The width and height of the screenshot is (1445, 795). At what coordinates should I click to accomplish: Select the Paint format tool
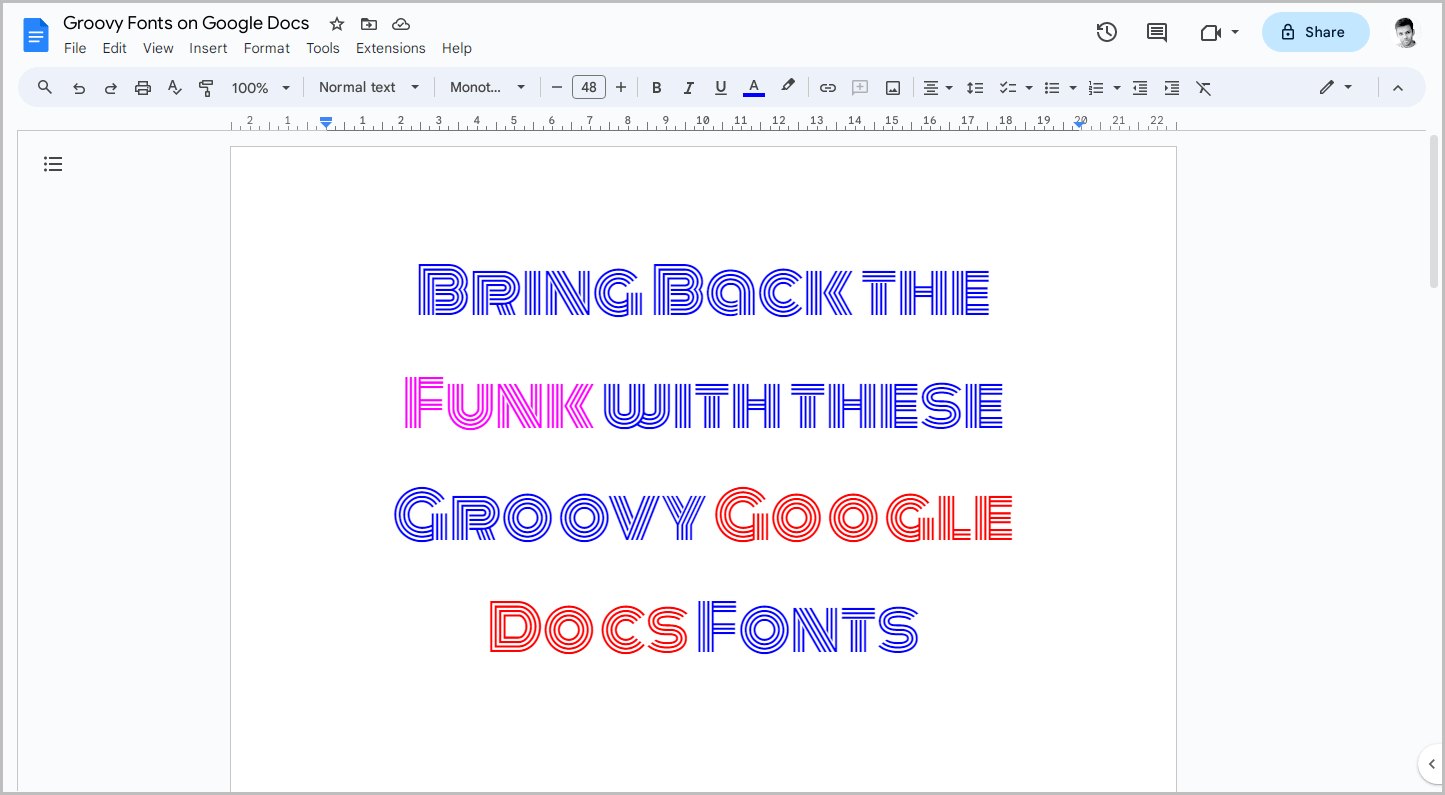coord(206,87)
